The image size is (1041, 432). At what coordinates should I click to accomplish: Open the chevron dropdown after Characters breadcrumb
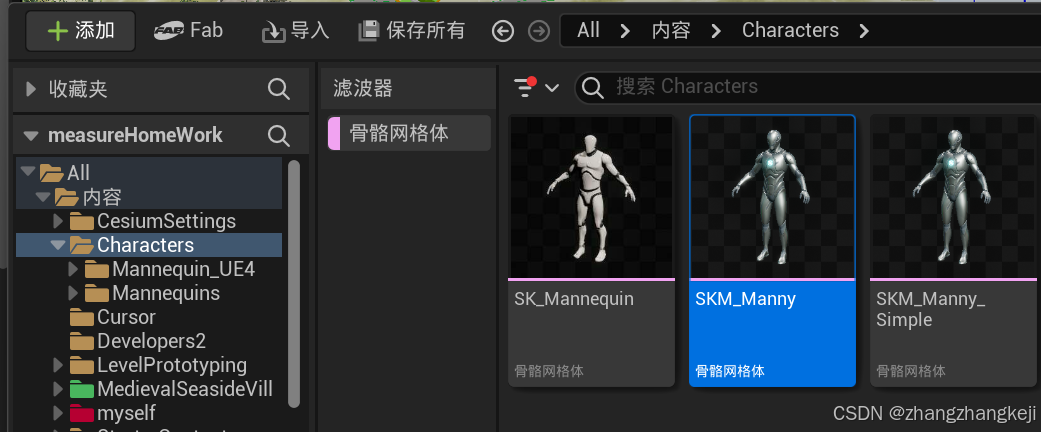[x=864, y=31]
